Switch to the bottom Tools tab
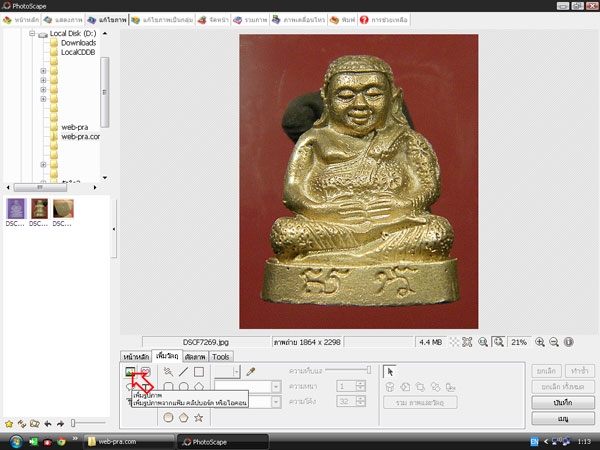Image resolution: width=600 pixels, height=450 pixels. coord(221,357)
